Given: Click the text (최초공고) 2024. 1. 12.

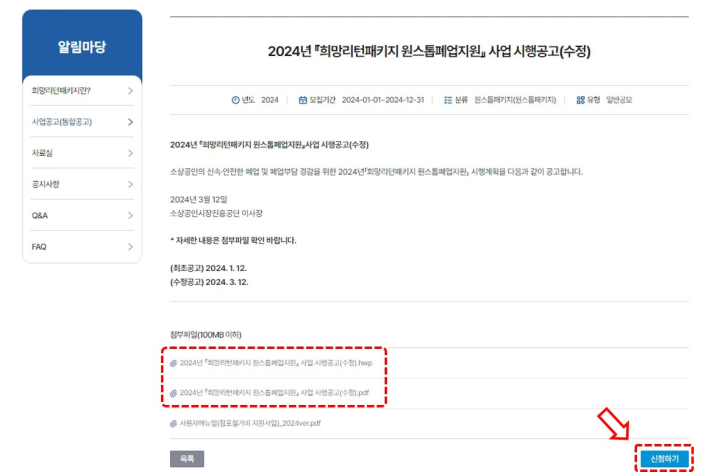Looking at the screenshot, I should tap(208, 268).
